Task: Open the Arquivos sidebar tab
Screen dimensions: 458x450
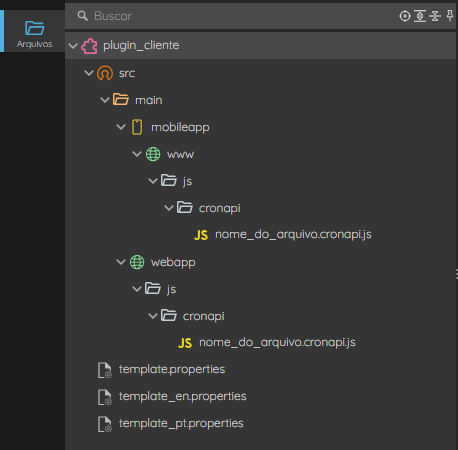Action: (34, 34)
